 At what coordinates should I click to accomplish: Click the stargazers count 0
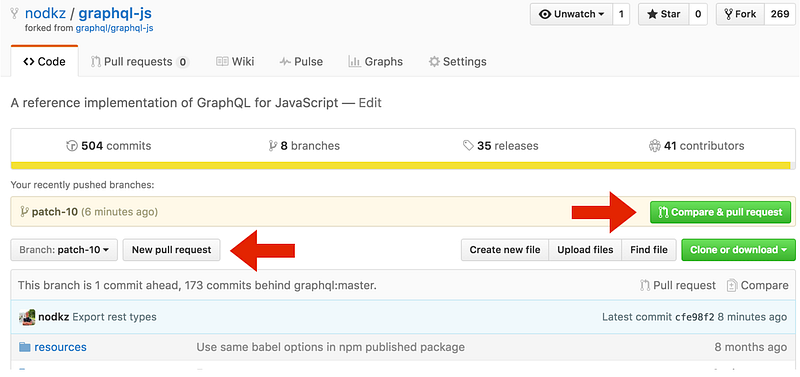pyautogui.click(x=698, y=14)
